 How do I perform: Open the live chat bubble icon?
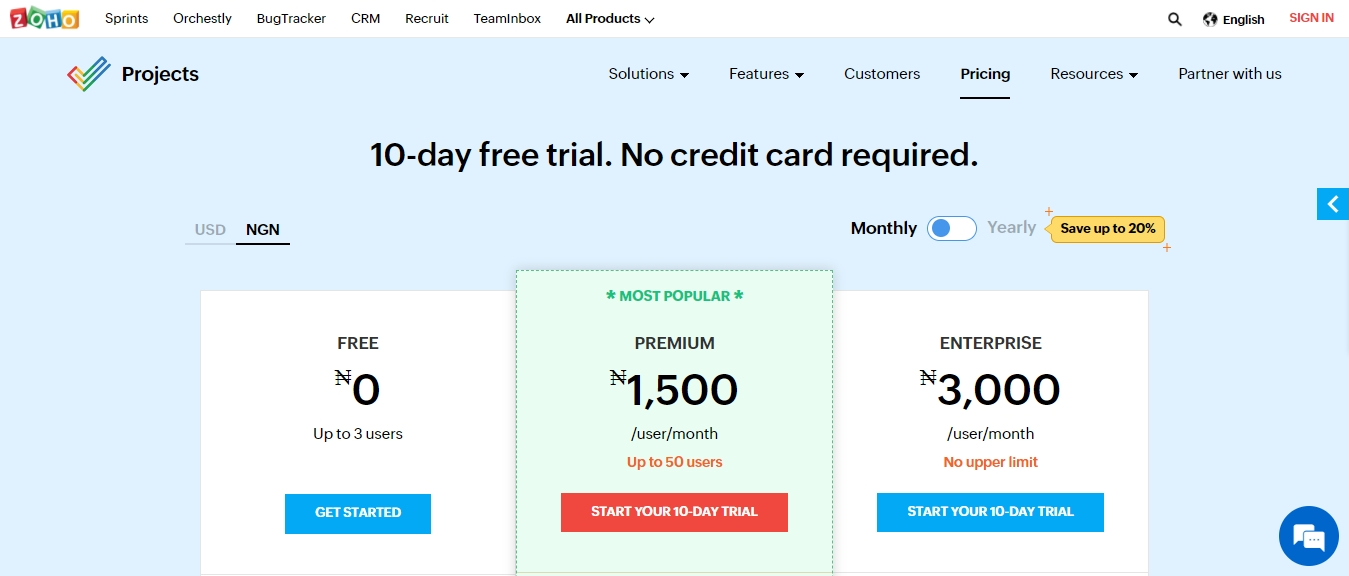[1308, 536]
